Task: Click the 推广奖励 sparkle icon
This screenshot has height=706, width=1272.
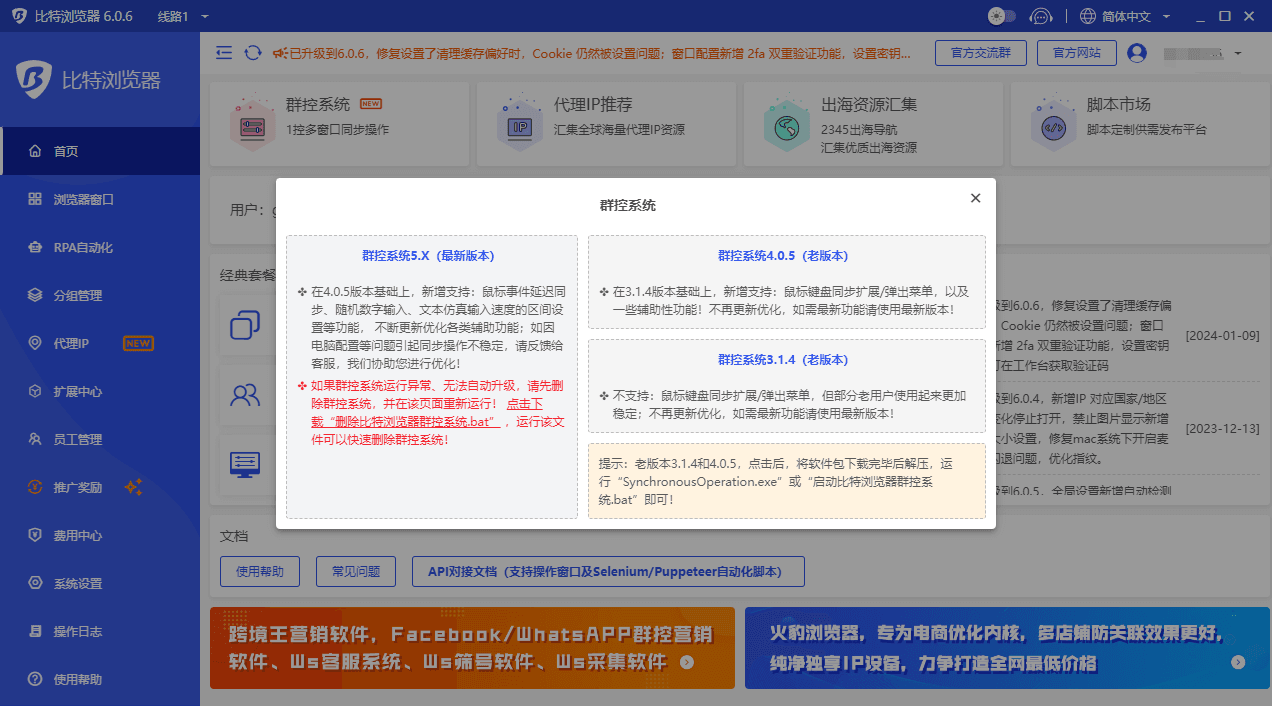Action: [134, 487]
